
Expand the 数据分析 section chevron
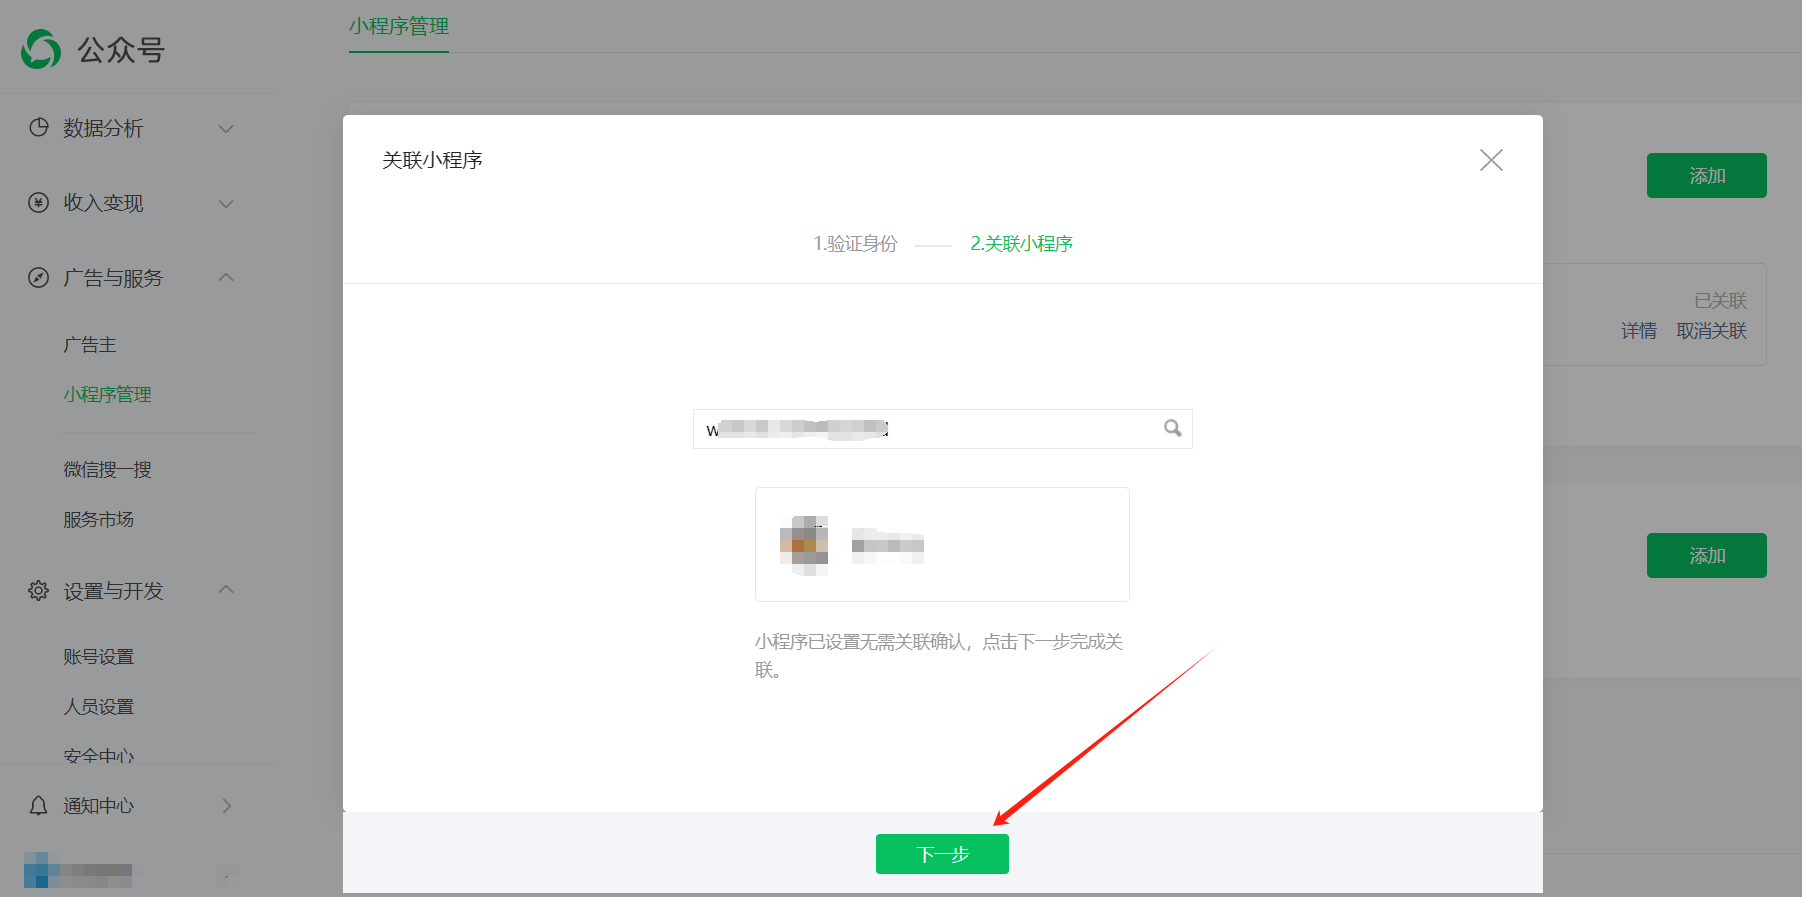226,128
